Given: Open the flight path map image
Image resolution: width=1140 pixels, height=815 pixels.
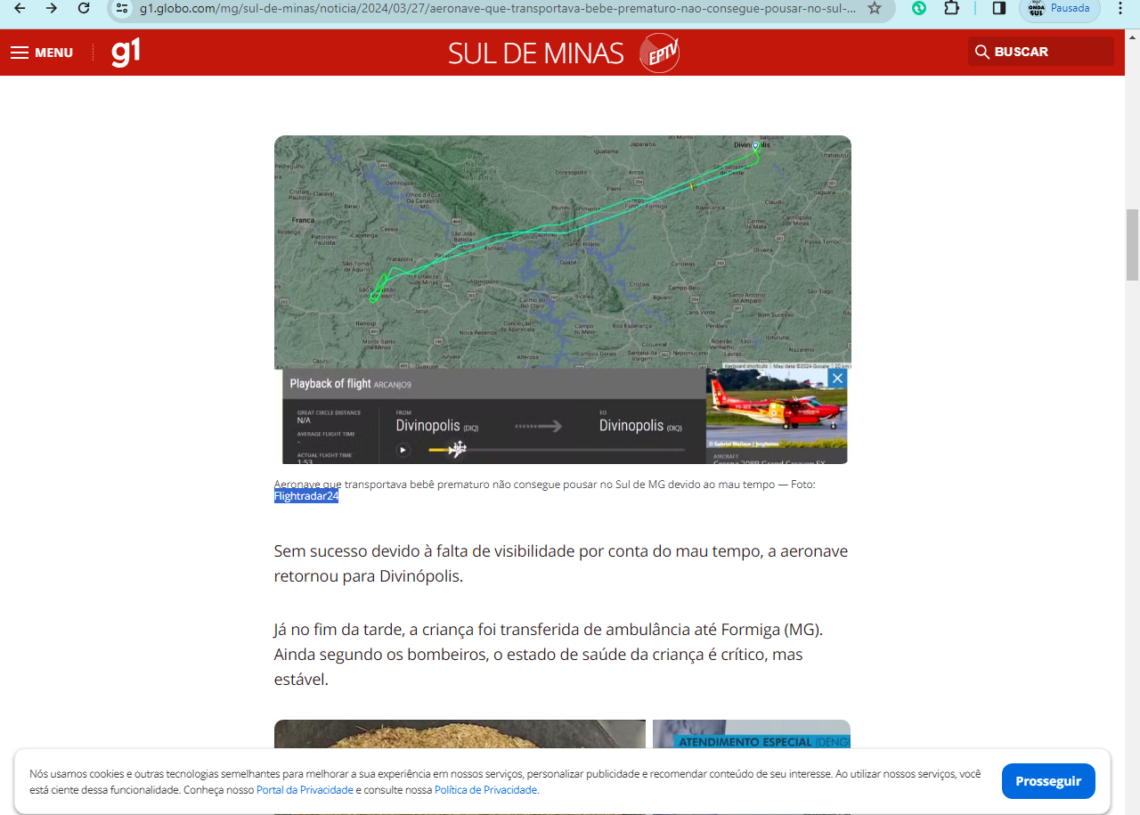Looking at the screenshot, I should click(x=562, y=252).
